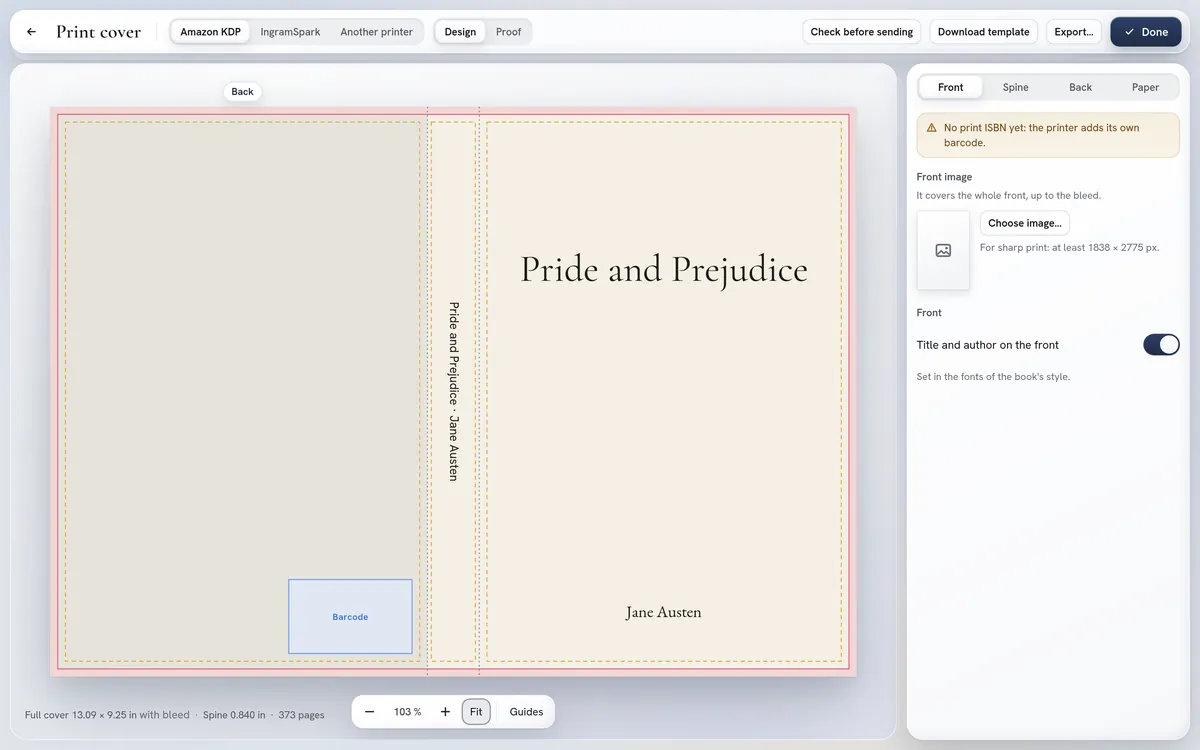The image size is (1200, 750).
Task: Click Jane Austen author name on front
Action: (x=664, y=612)
